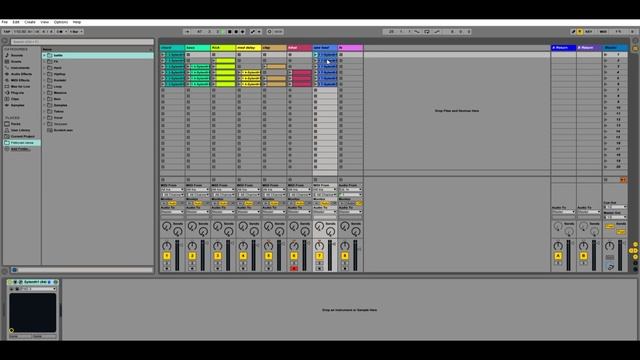Select the Samples category in the browser sidebar
Image resolution: width=640 pixels, height=360 pixels.
pyautogui.click(x=18, y=105)
